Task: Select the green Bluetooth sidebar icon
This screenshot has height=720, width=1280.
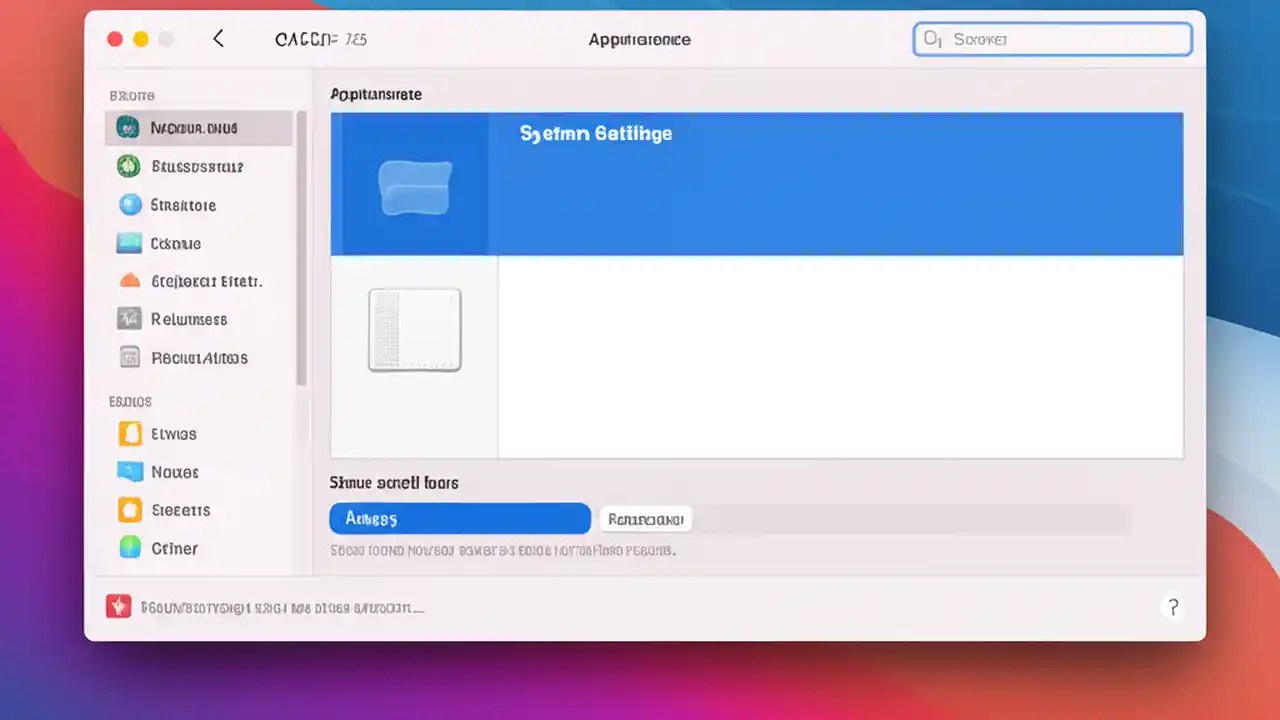Action: (197, 166)
